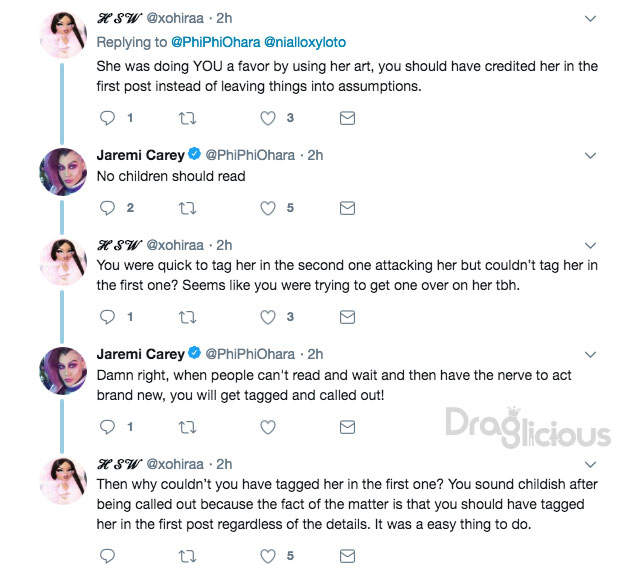The image size is (638, 573).
Task: Open more options for first @xohiraa tweet
Action: tap(590, 19)
